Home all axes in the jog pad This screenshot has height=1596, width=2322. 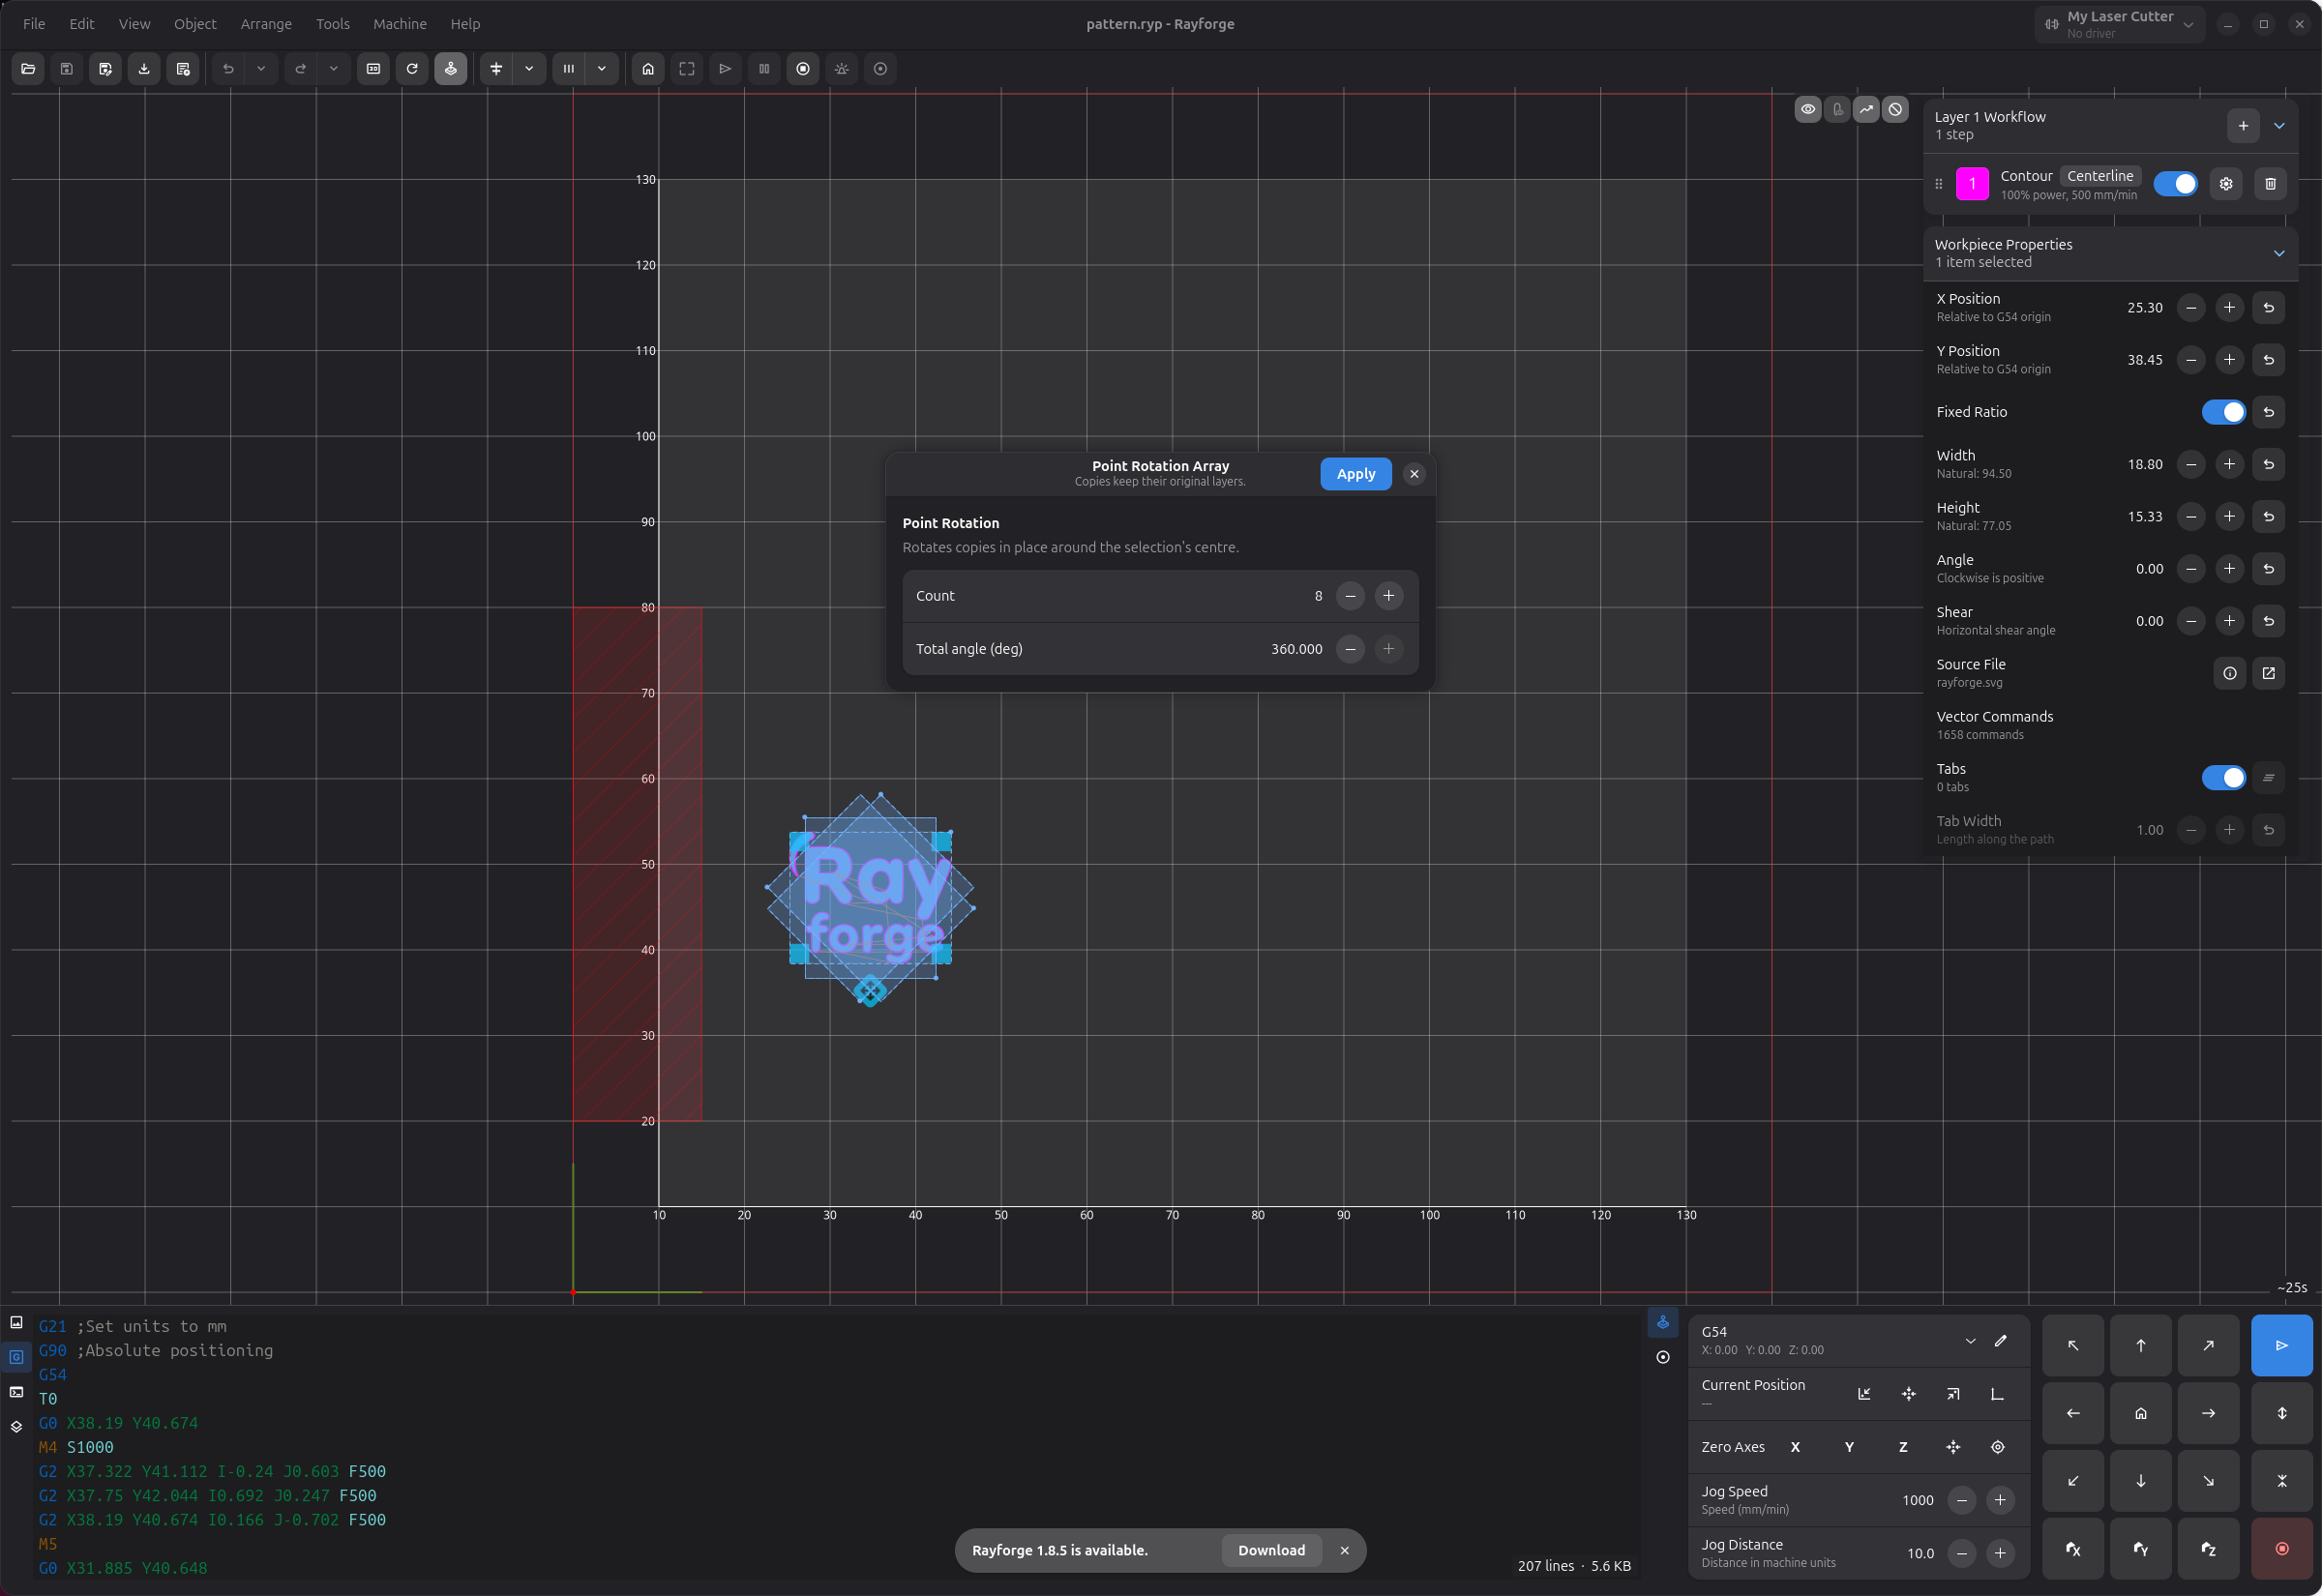pos(2140,1413)
